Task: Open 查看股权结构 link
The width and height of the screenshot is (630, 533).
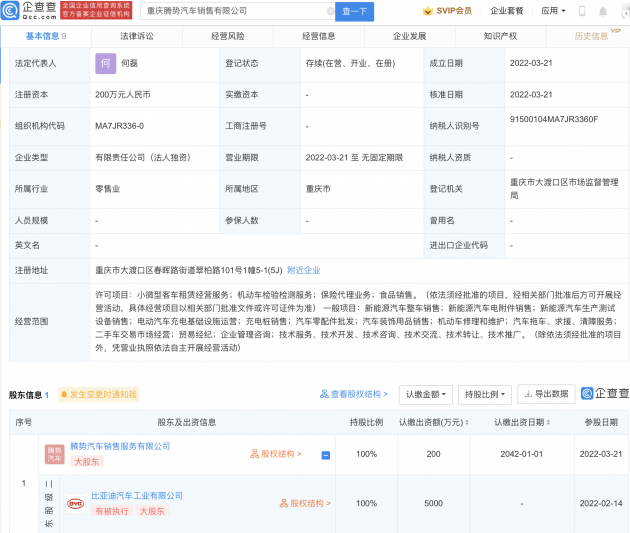Action: coord(354,394)
